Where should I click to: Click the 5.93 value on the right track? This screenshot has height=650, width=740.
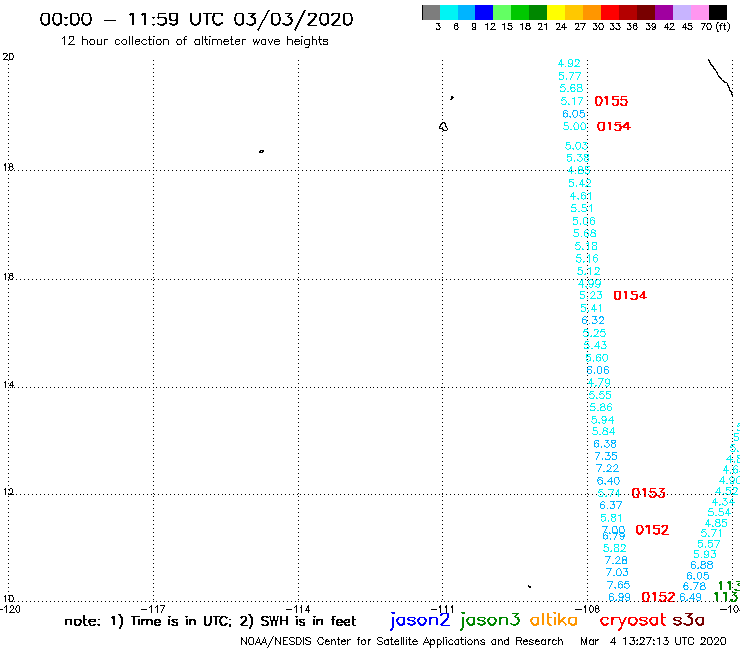tap(705, 554)
